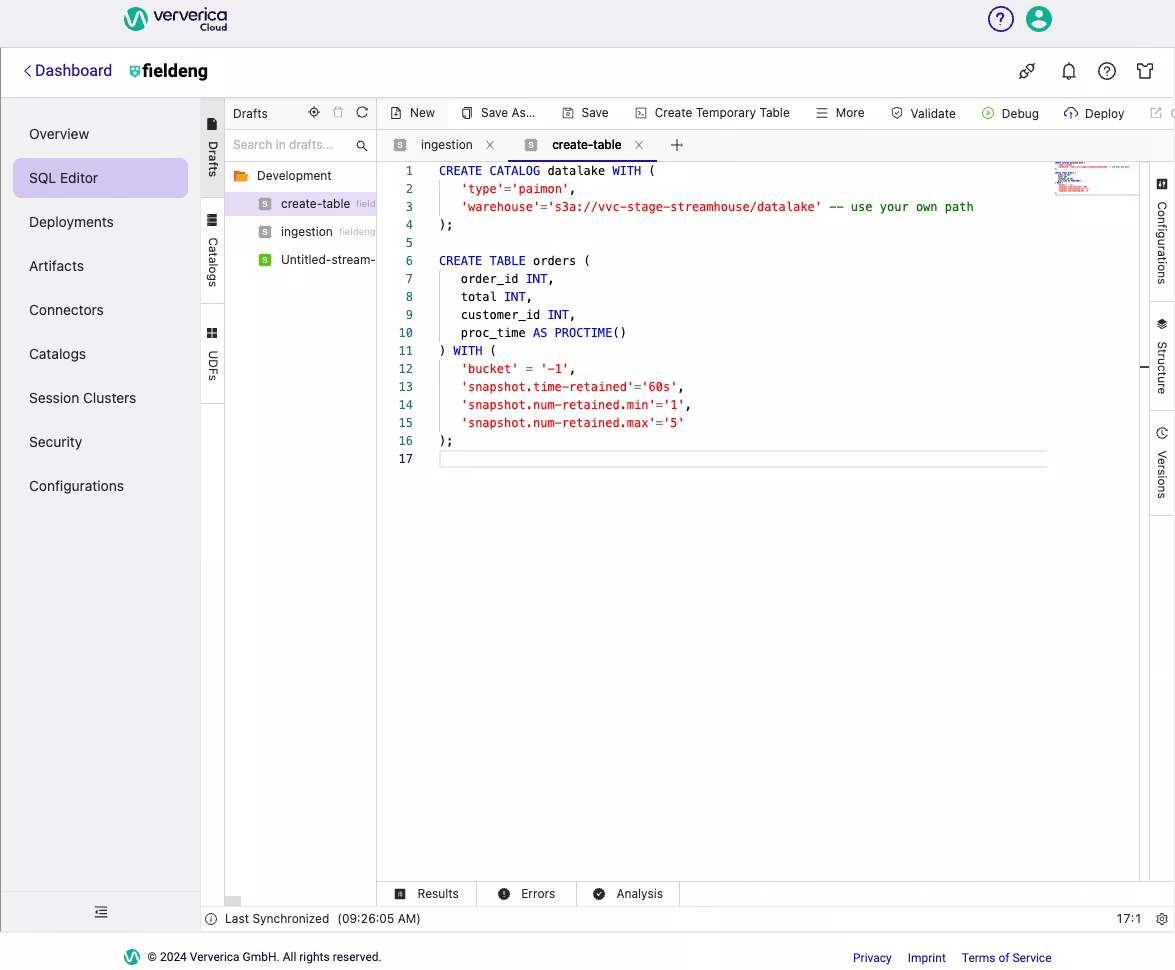1175x970 pixels.
Task: Click the drafts search magnifier icon
Action: (362, 145)
